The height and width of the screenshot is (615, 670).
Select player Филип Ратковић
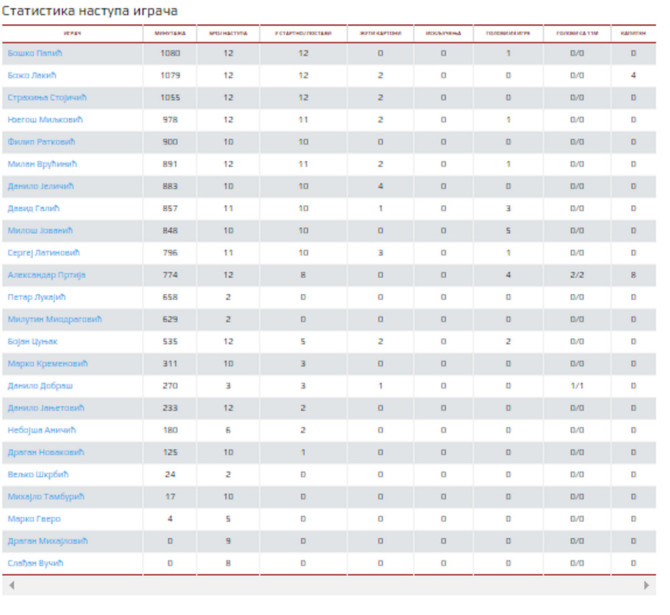tap(42, 142)
